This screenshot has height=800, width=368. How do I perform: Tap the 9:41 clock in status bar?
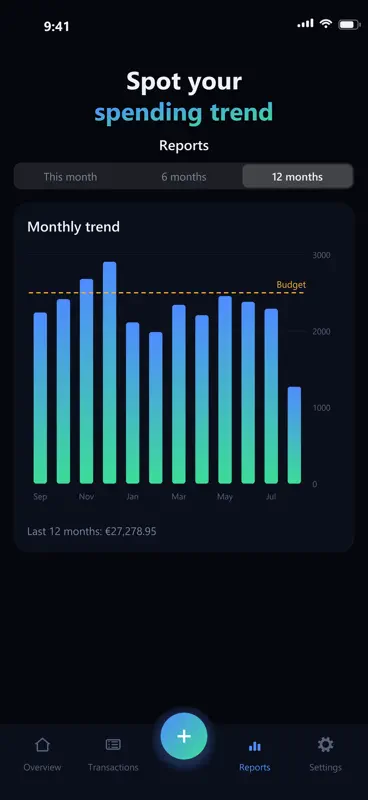[x=57, y=27]
